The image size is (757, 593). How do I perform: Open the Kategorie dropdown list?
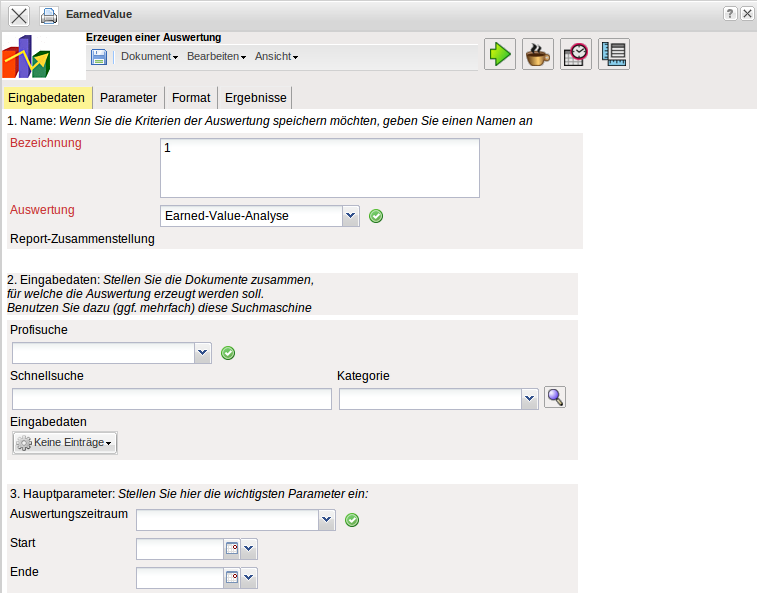(530, 400)
